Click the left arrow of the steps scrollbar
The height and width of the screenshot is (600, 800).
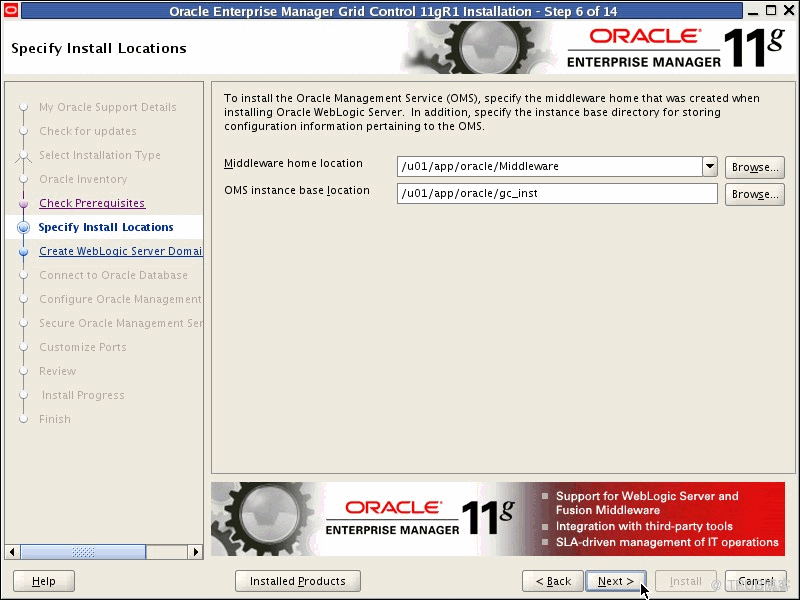click(12, 552)
